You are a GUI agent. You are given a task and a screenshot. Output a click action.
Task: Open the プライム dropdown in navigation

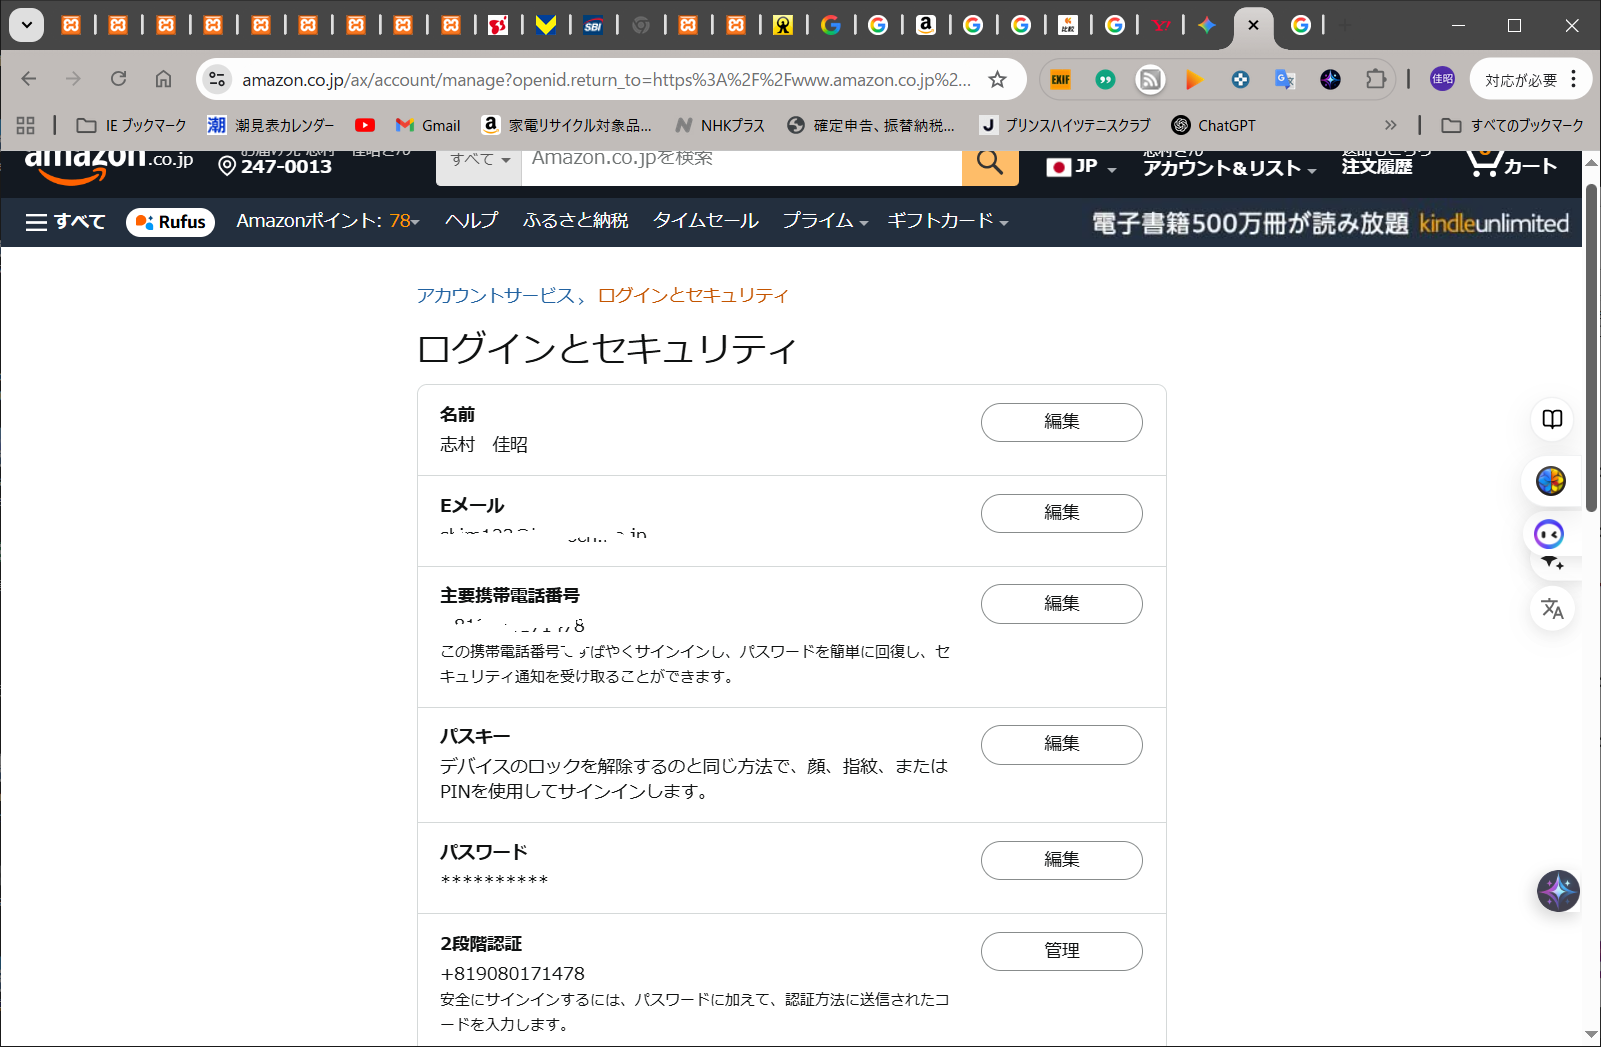pyautogui.click(x=824, y=221)
